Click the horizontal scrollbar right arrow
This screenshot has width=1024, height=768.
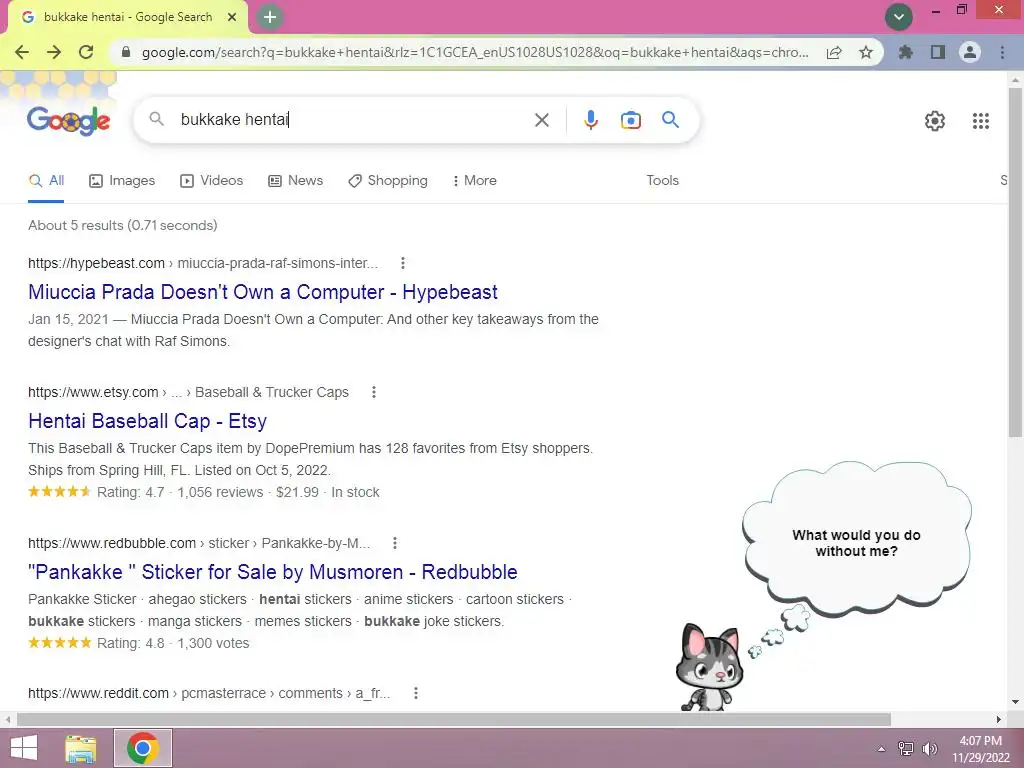point(999,720)
